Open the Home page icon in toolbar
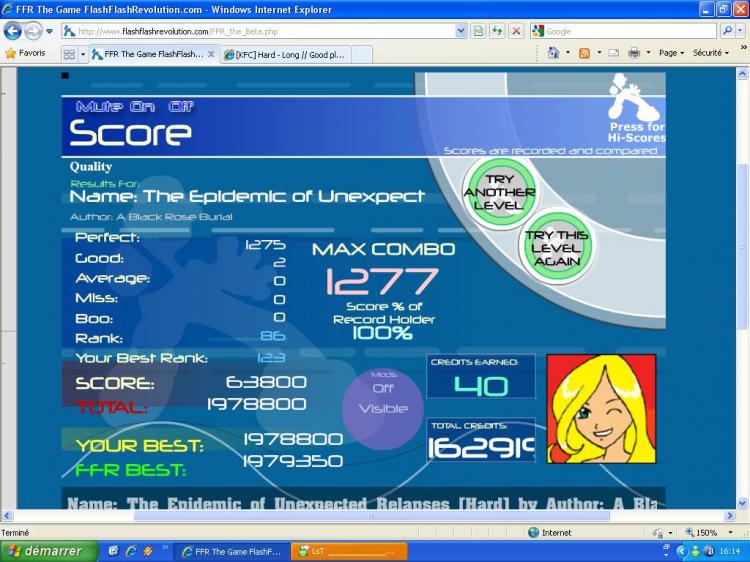Screen dimensions: 750x562 click(554, 53)
